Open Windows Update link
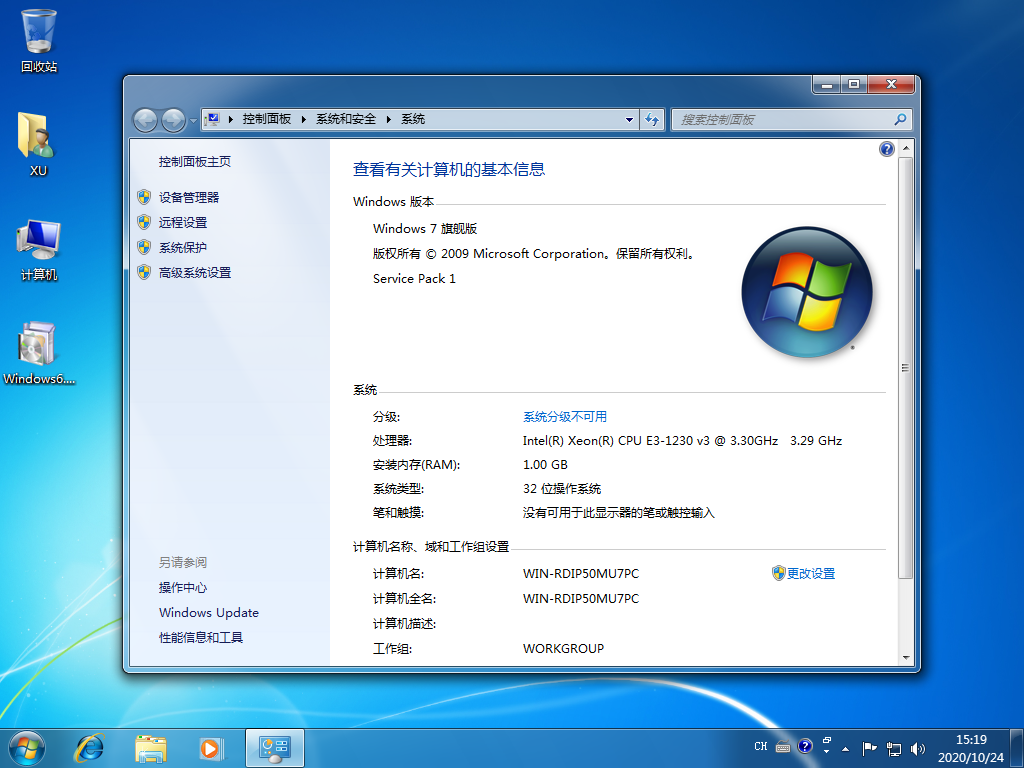The image size is (1024, 768). pos(209,613)
